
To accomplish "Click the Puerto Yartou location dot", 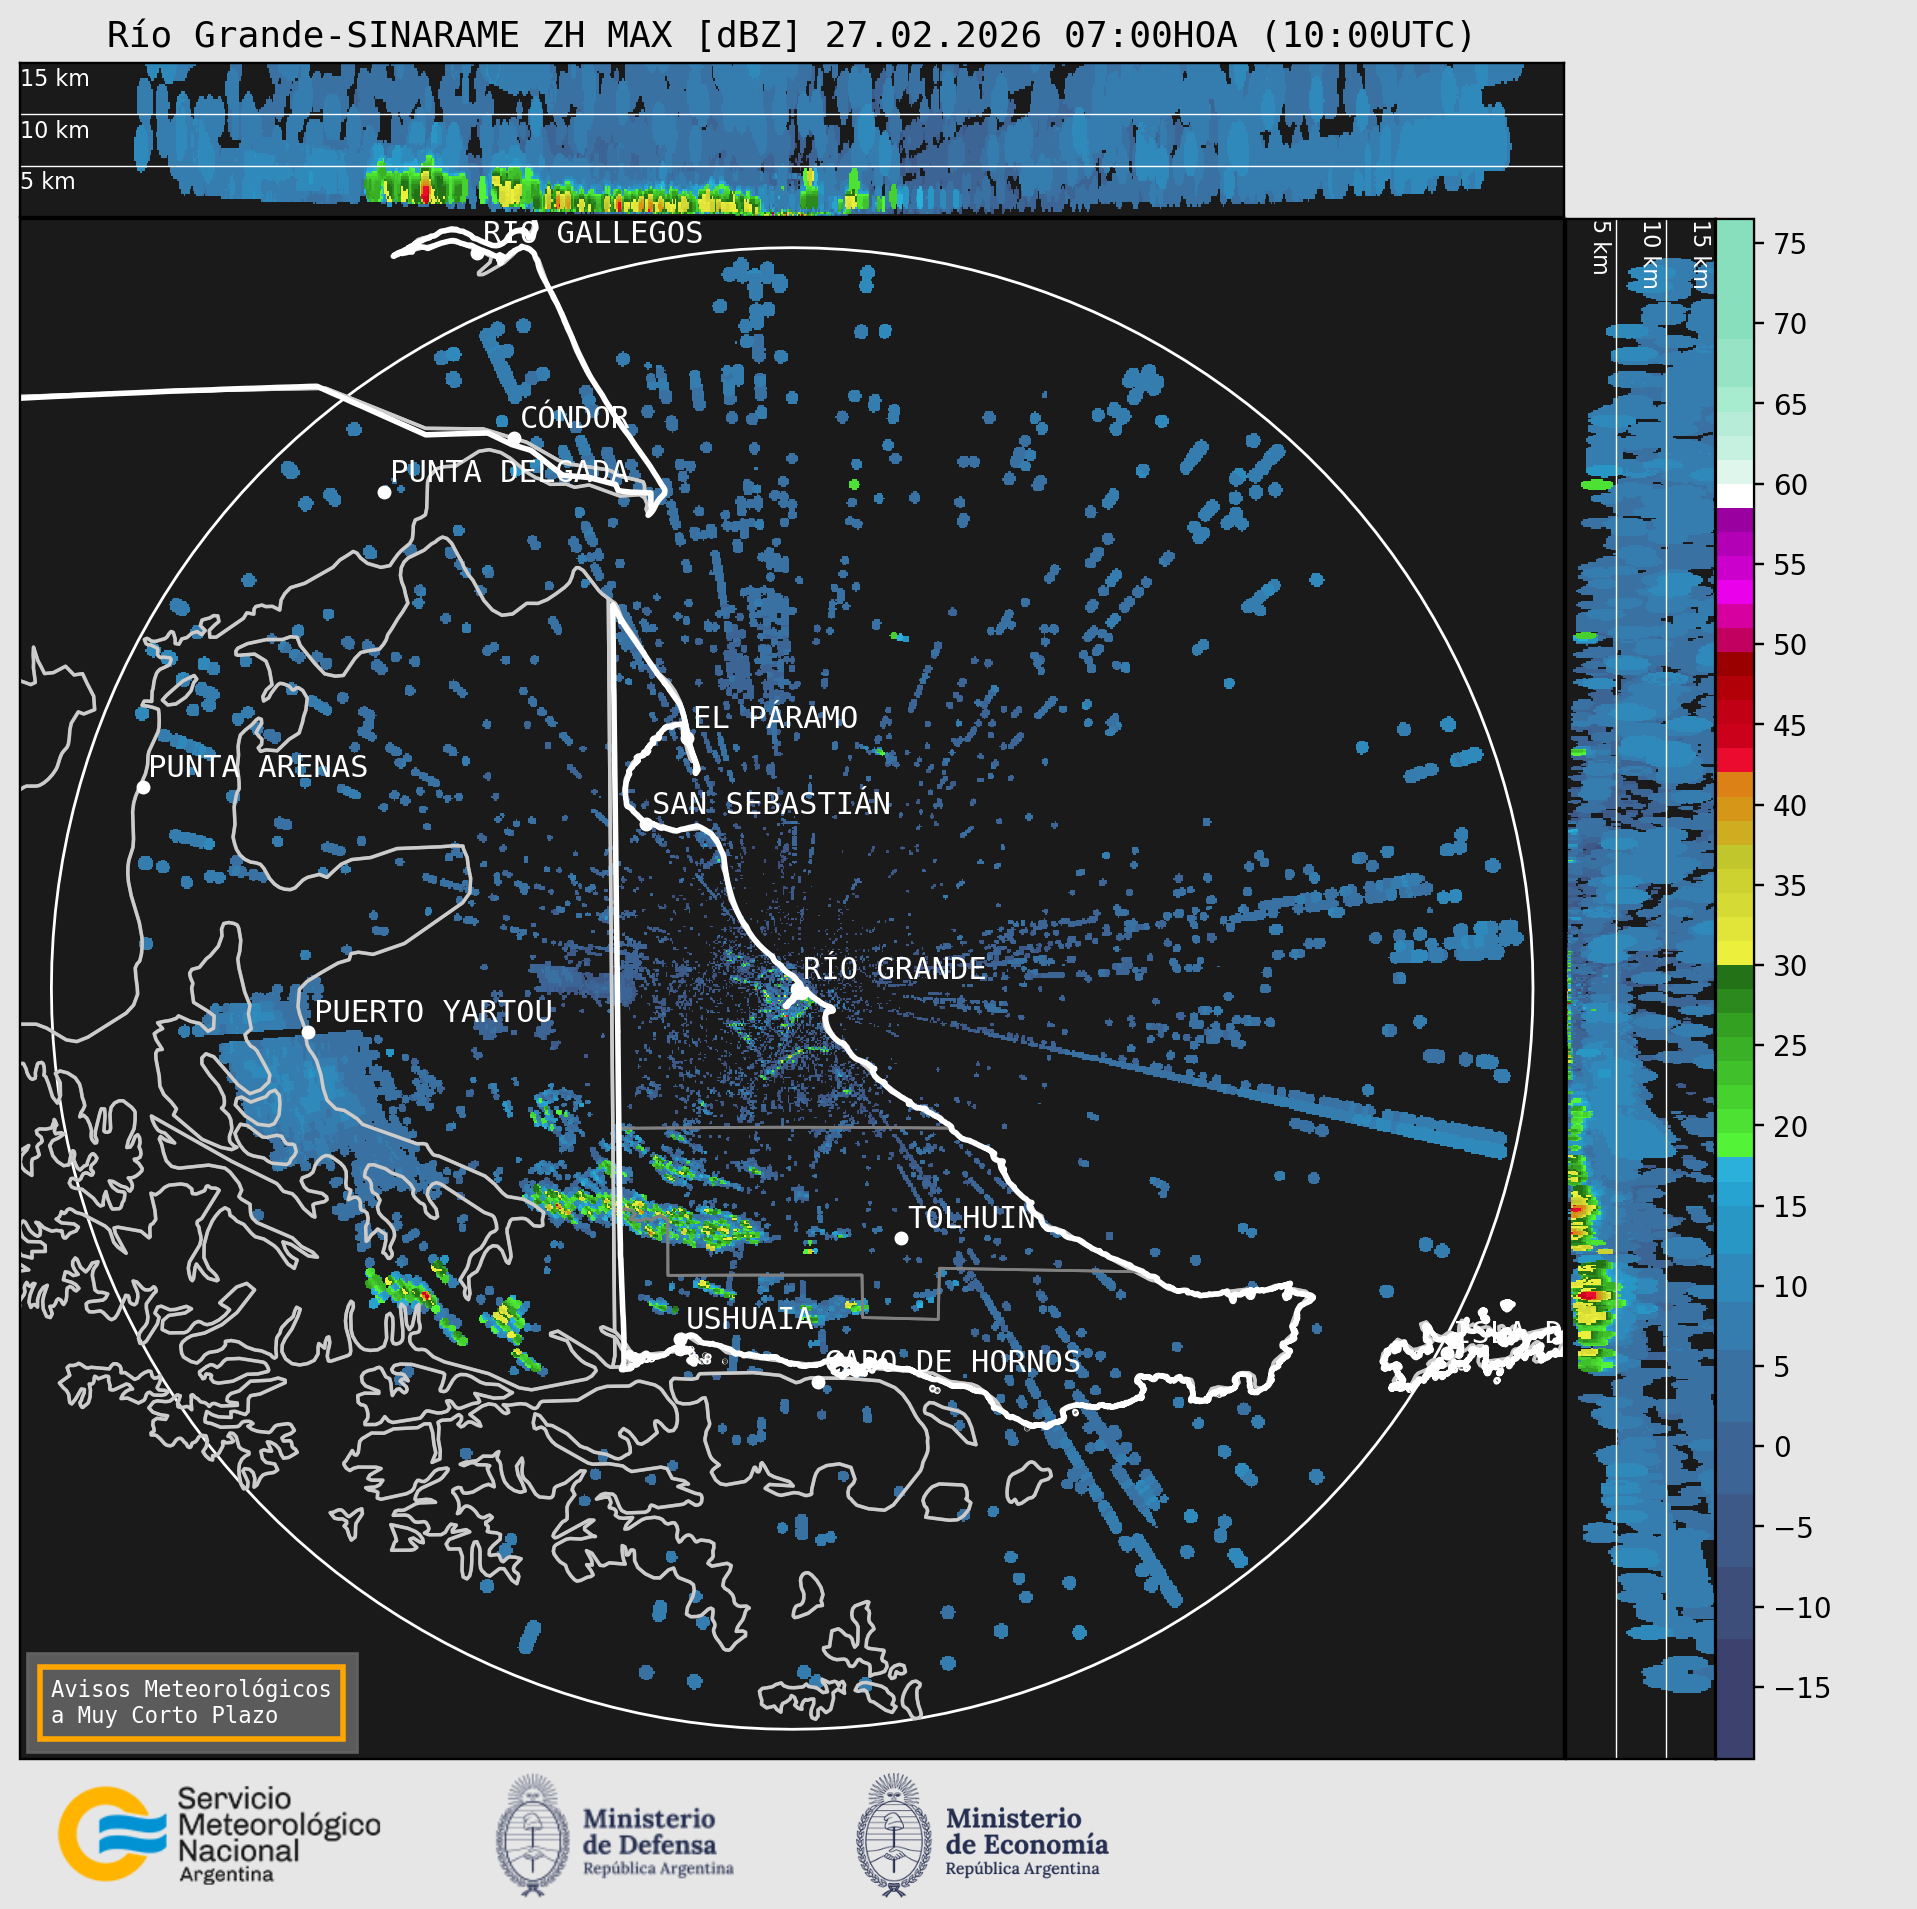I will [308, 1032].
